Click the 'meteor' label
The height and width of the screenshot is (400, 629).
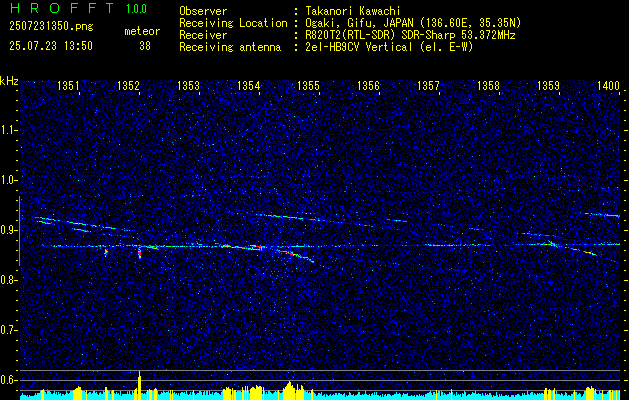[142, 31]
